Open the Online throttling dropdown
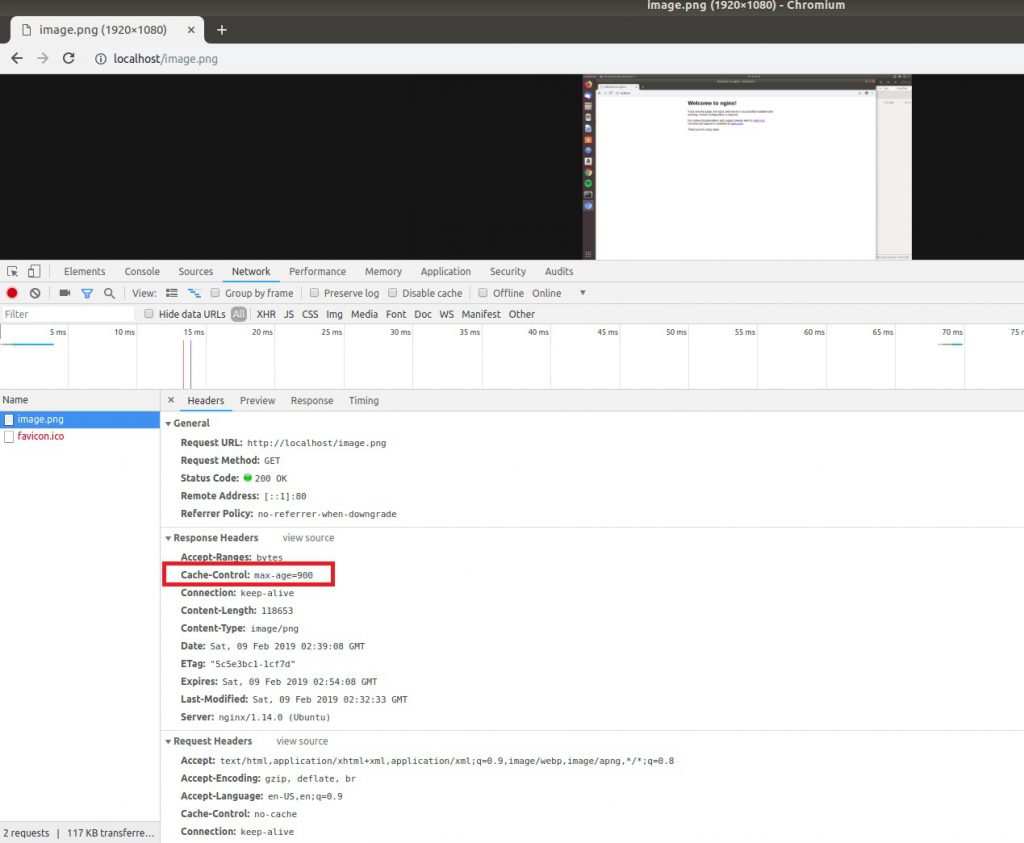 [x=559, y=293]
